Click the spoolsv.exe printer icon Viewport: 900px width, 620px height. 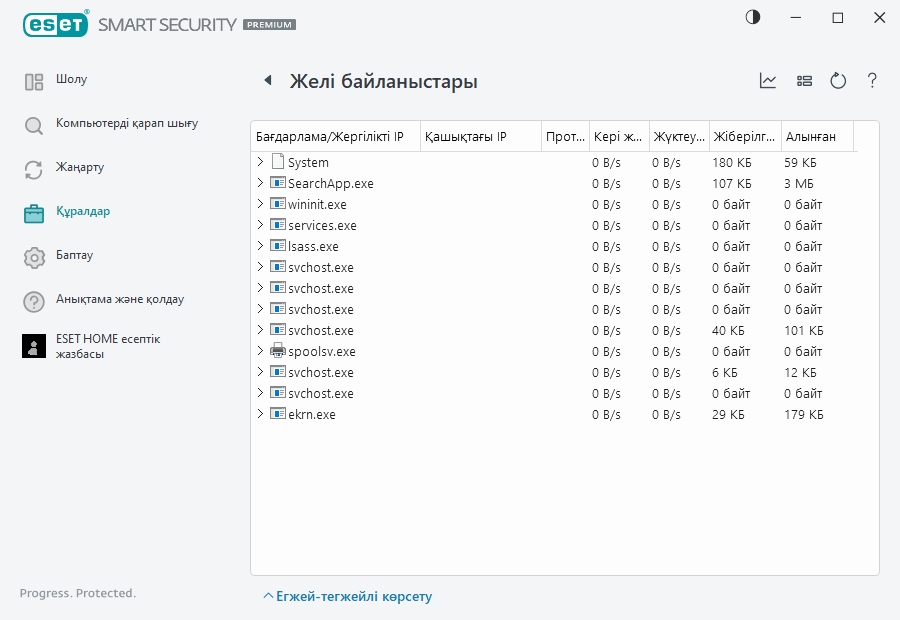tap(277, 351)
